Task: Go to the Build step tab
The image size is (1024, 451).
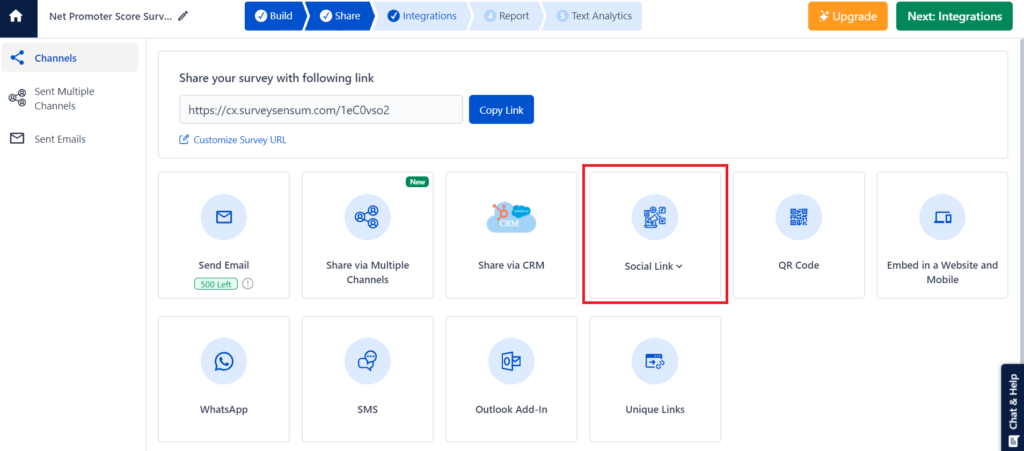Action: [273, 16]
